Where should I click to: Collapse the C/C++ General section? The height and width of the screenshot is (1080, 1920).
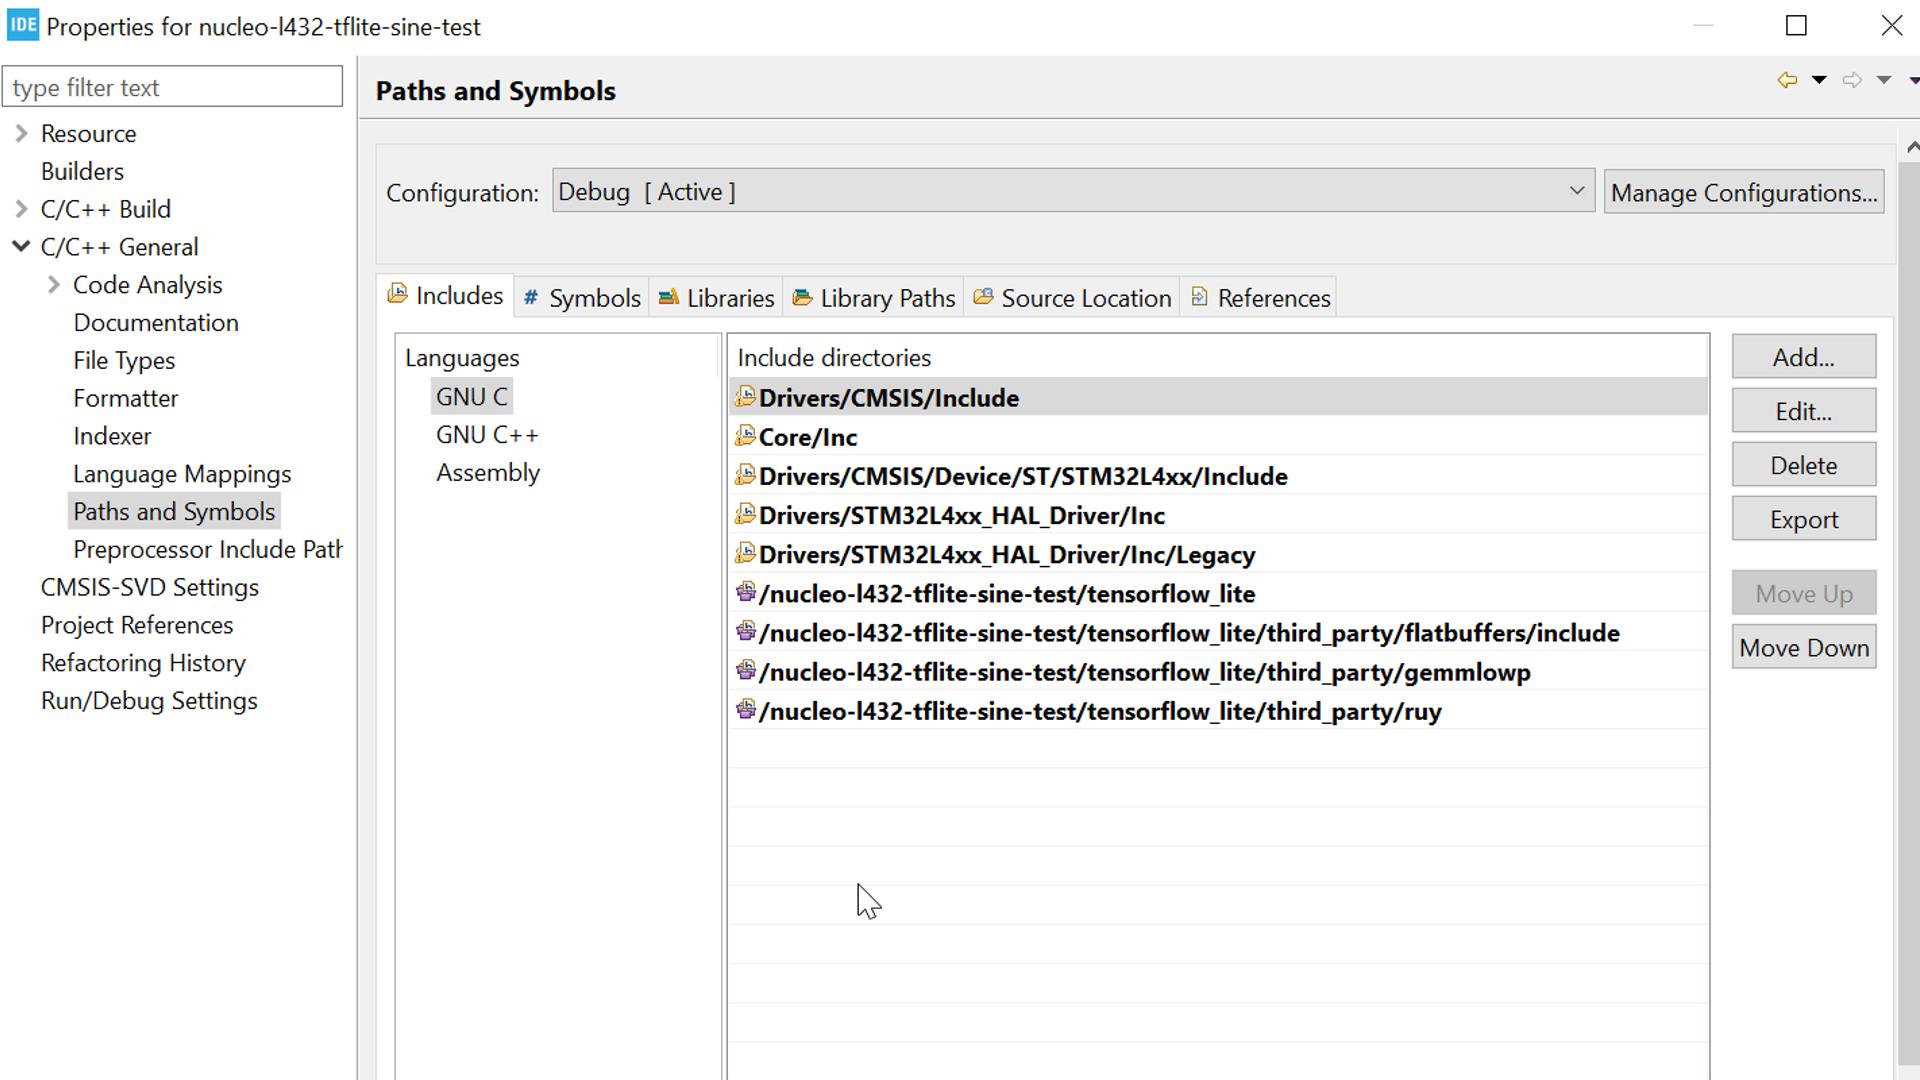(x=21, y=246)
